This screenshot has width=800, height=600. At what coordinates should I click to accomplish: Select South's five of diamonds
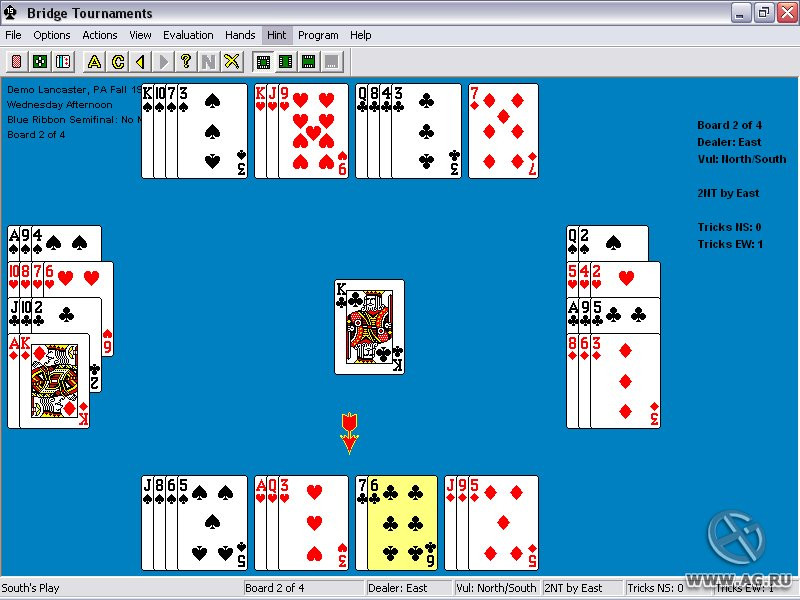504,523
